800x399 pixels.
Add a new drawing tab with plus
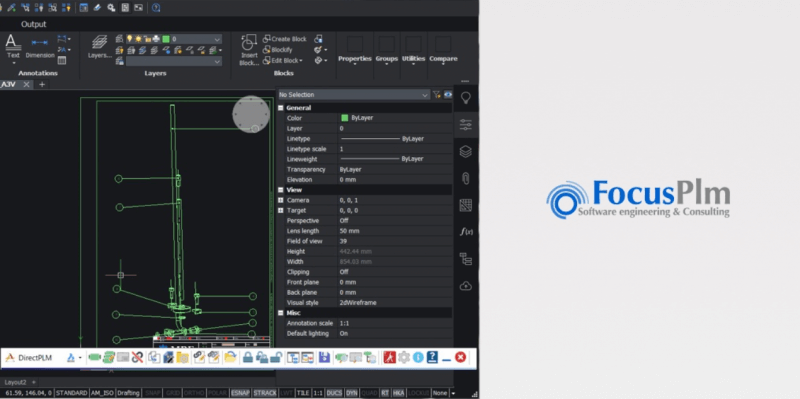tap(42, 84)
